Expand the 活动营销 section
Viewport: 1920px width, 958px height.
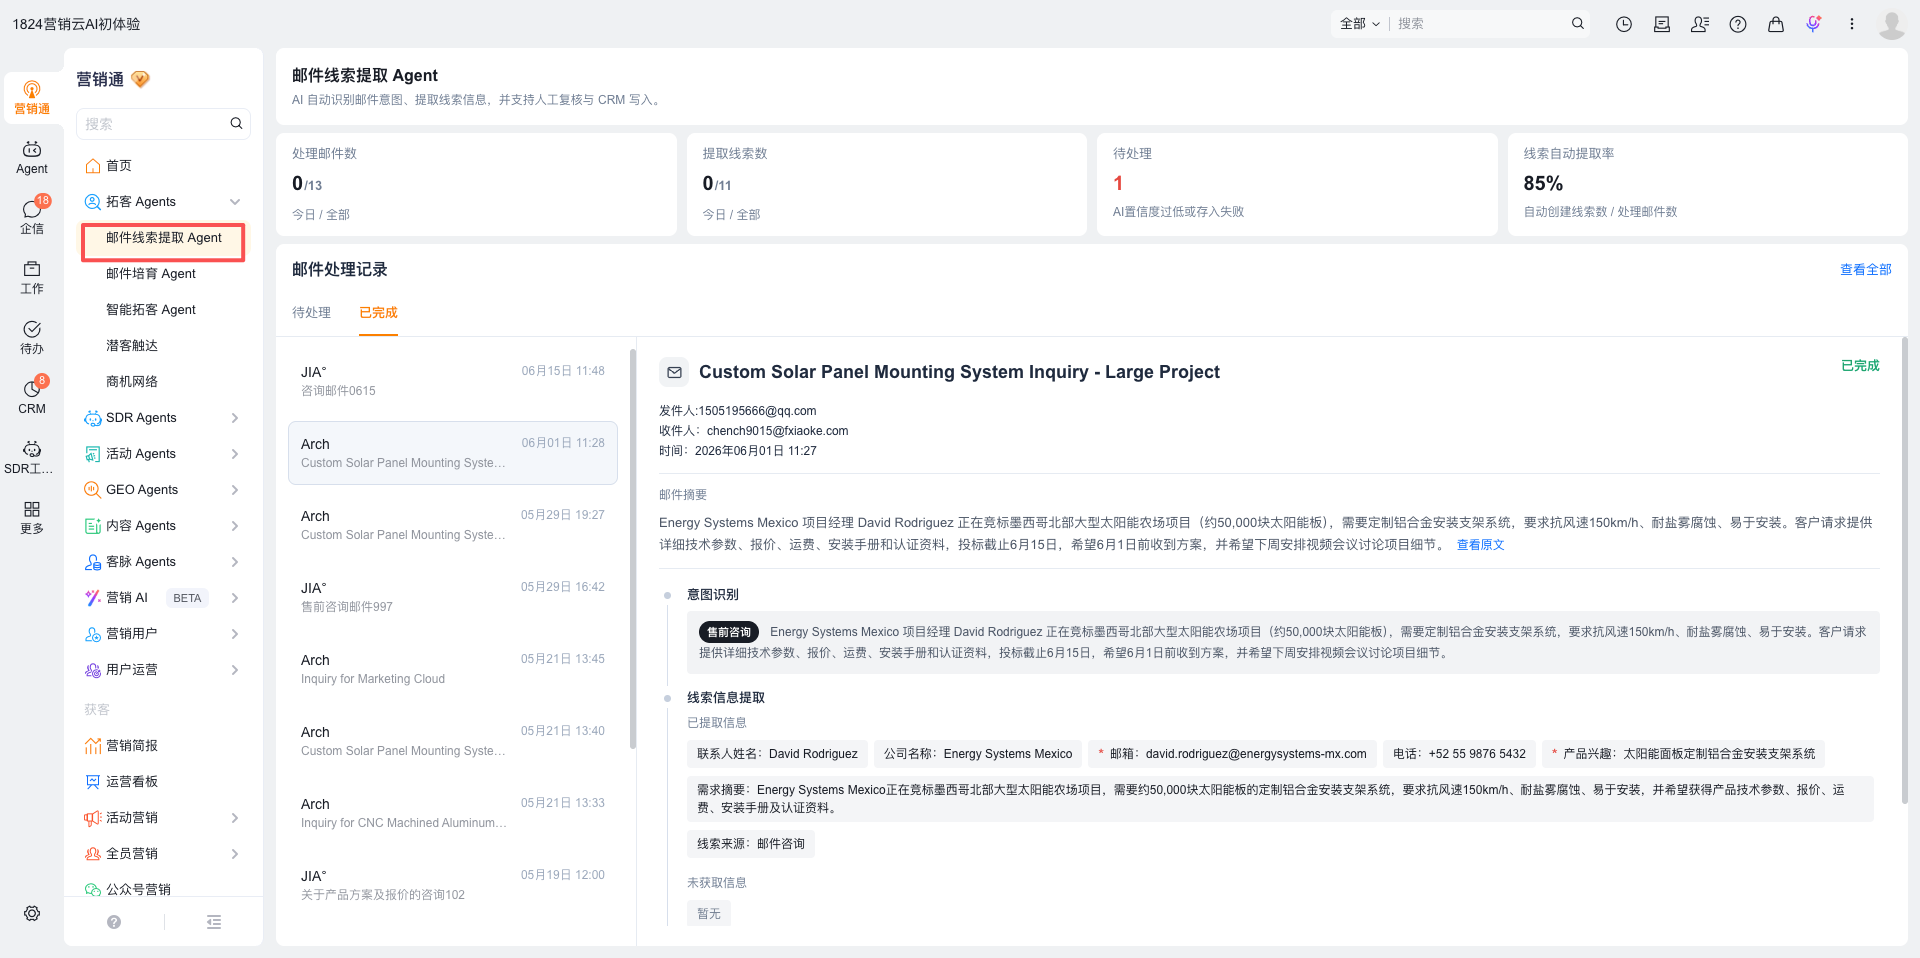click(x=235, y=818)
